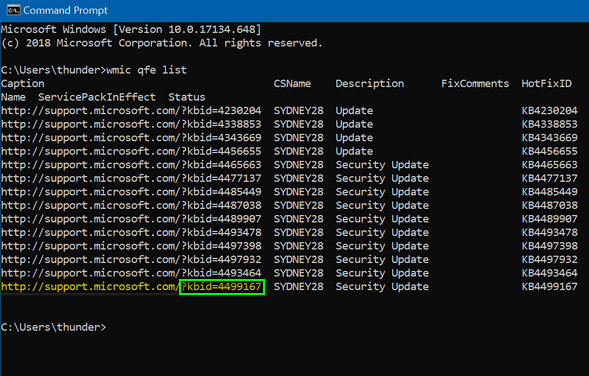This screenshot has height=376, width=589.
Task: Click the URL with kbid=4485449
Action: coord(131,192)
